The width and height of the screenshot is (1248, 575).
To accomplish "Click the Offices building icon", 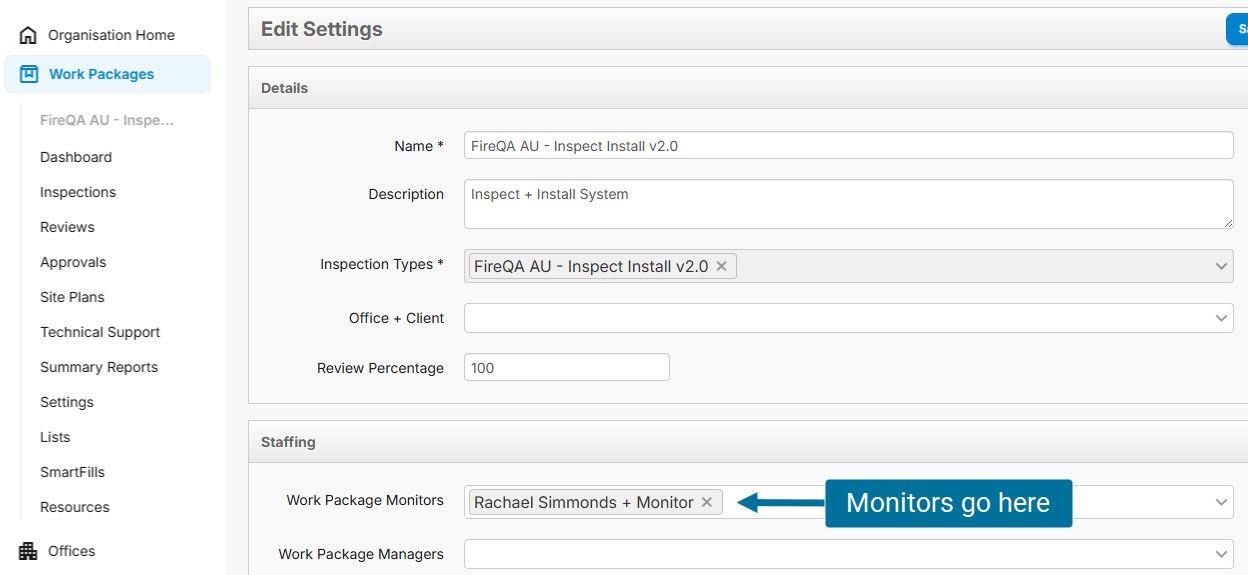I will tap(28, 551).
